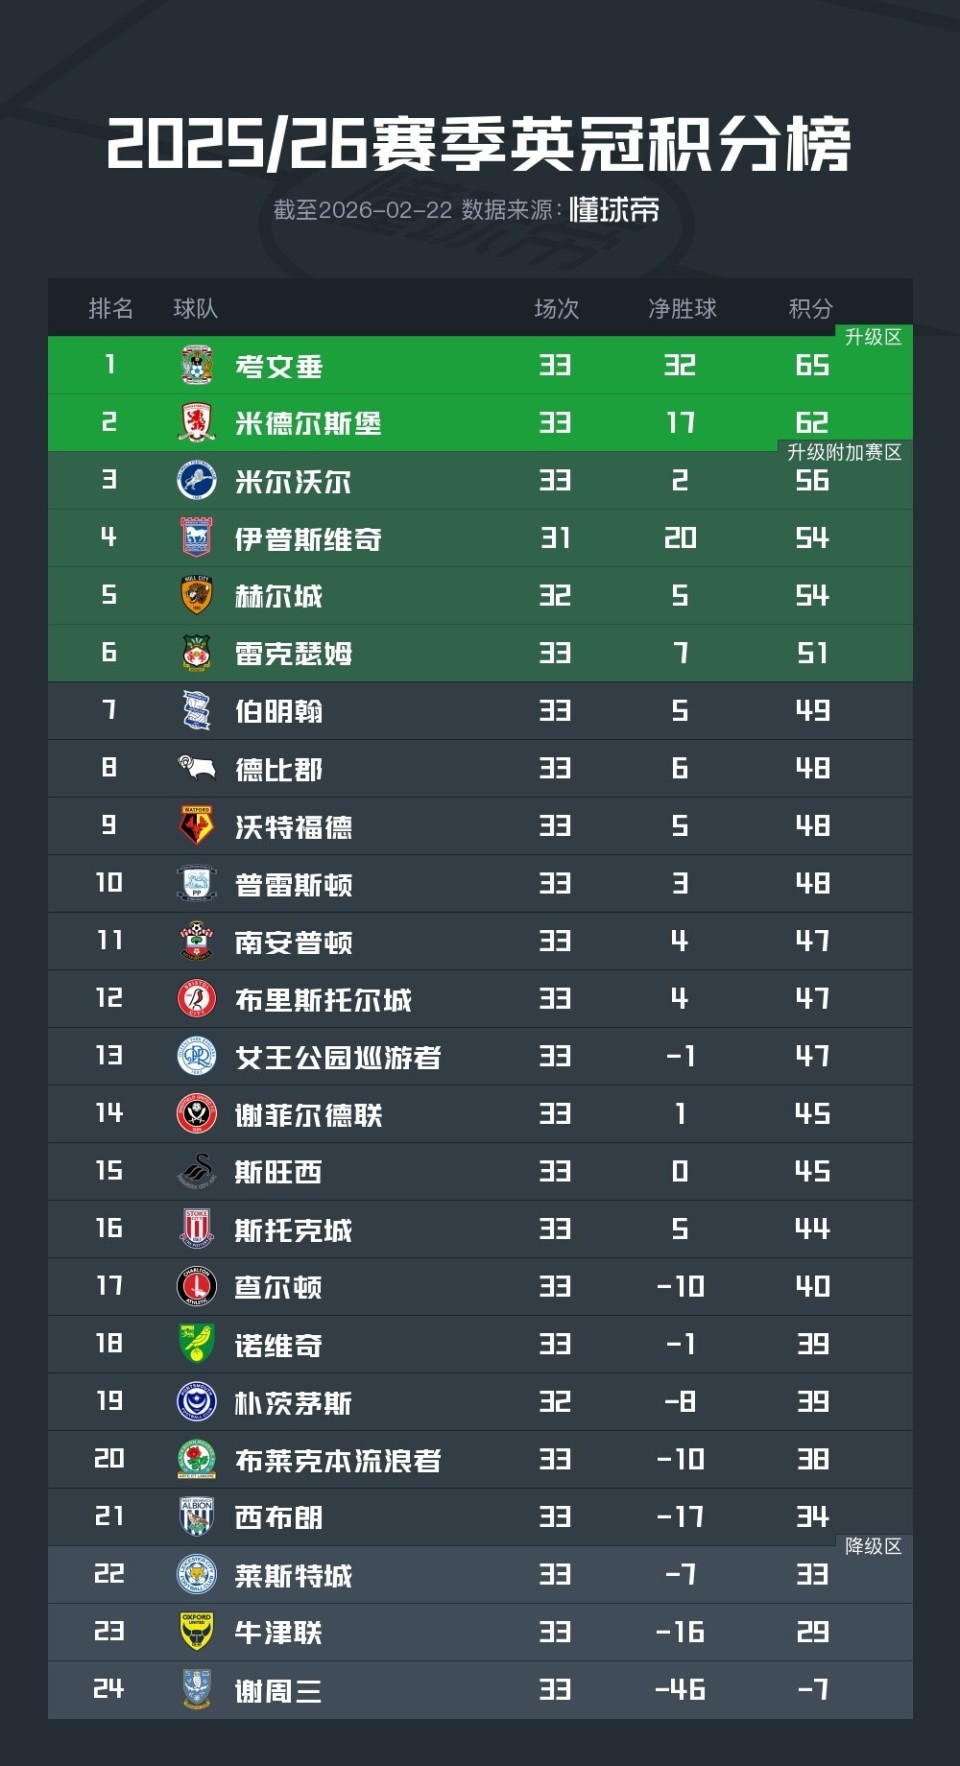Click the Sheffield United blades crest
The height and width of the screenshot is (1766, 960).
pos(197,1114)
